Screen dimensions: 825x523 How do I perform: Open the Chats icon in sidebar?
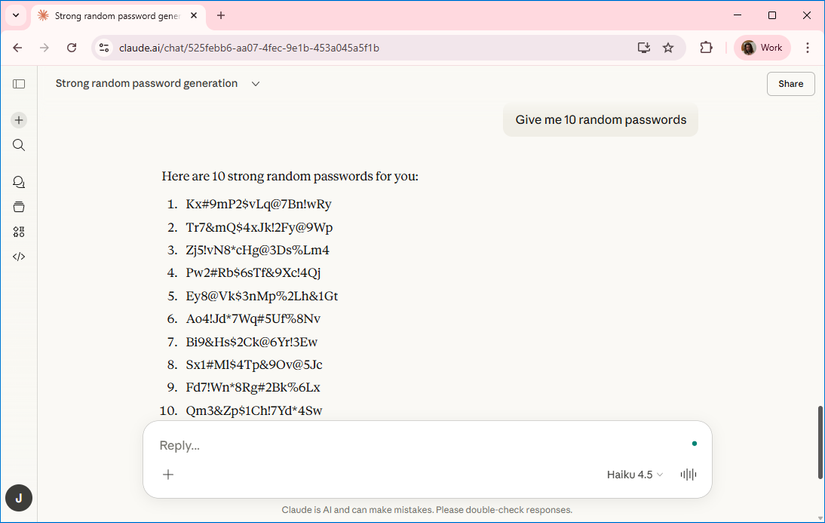pyautogui.click(x=19, y=182)
